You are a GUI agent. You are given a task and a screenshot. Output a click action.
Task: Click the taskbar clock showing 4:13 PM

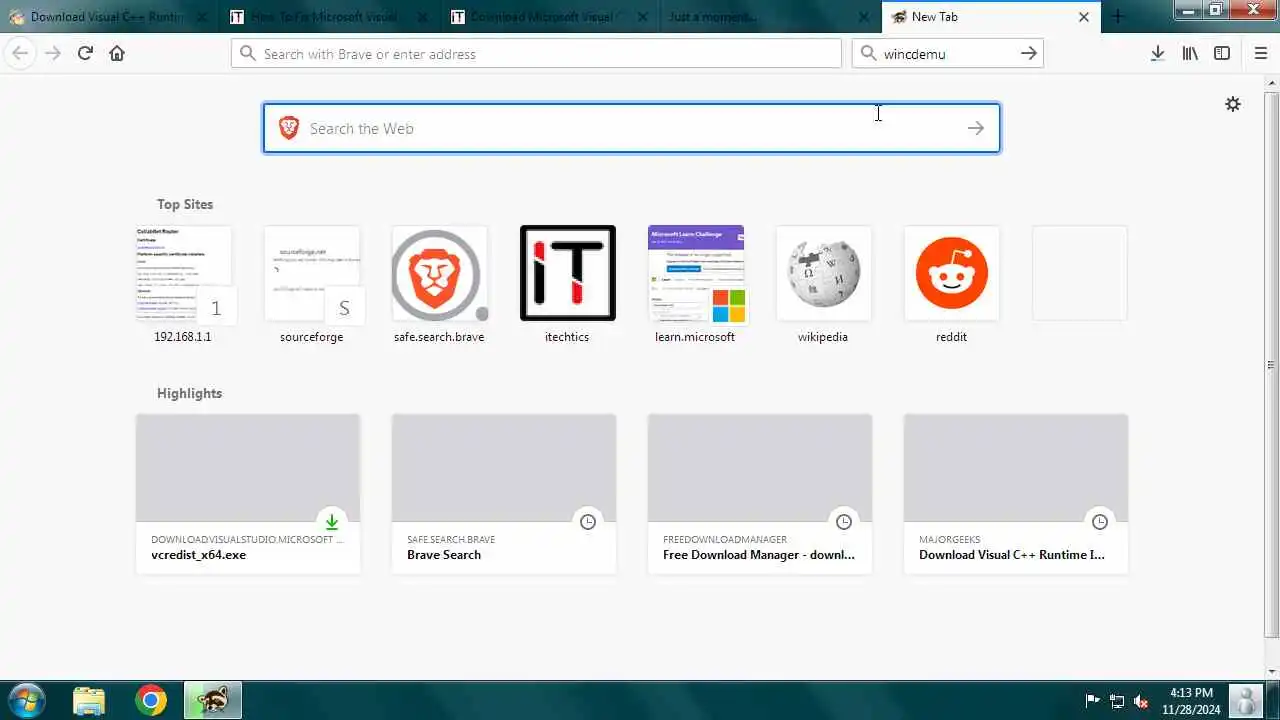tap(1191, 701)
